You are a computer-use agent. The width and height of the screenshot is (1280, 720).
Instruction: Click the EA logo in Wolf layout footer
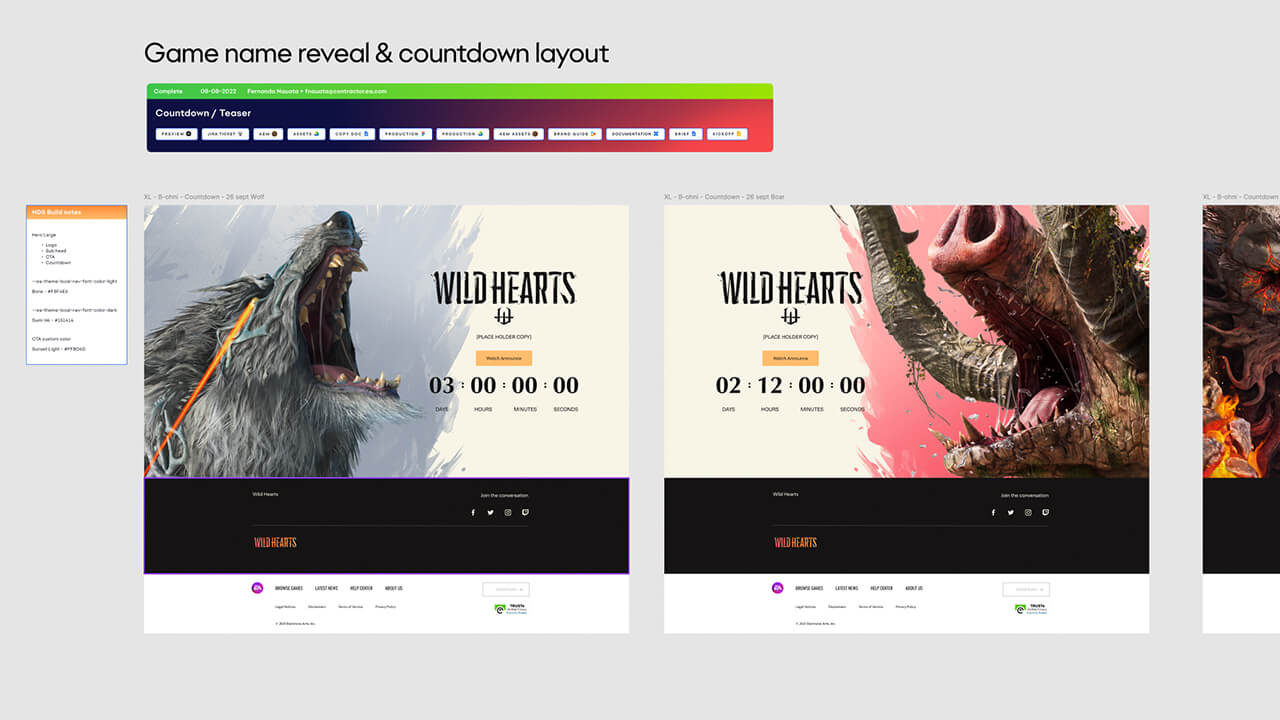[258, 588]
